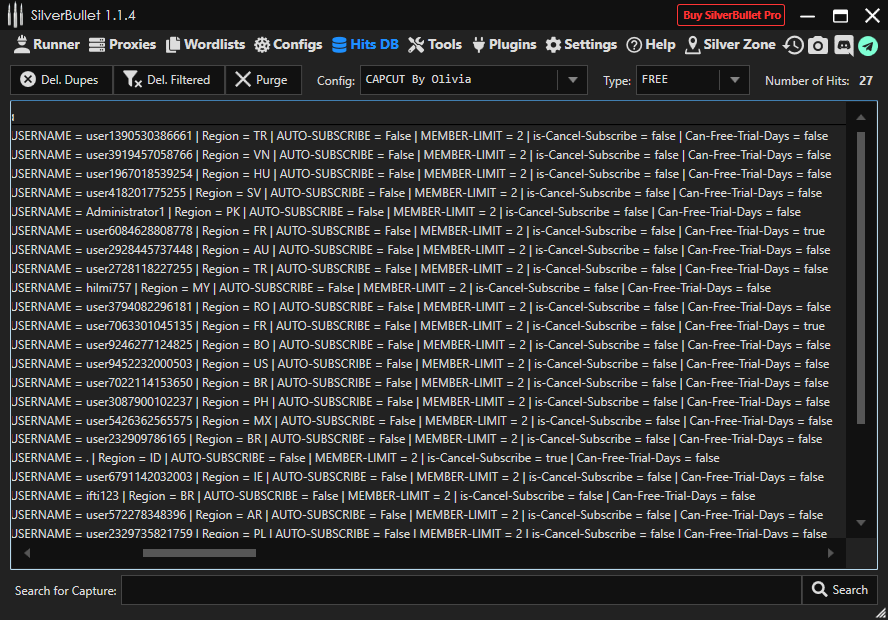Open the Discord icon link
Image resolution: width=888 pixels, height=620 pixels.
point(843,45)
